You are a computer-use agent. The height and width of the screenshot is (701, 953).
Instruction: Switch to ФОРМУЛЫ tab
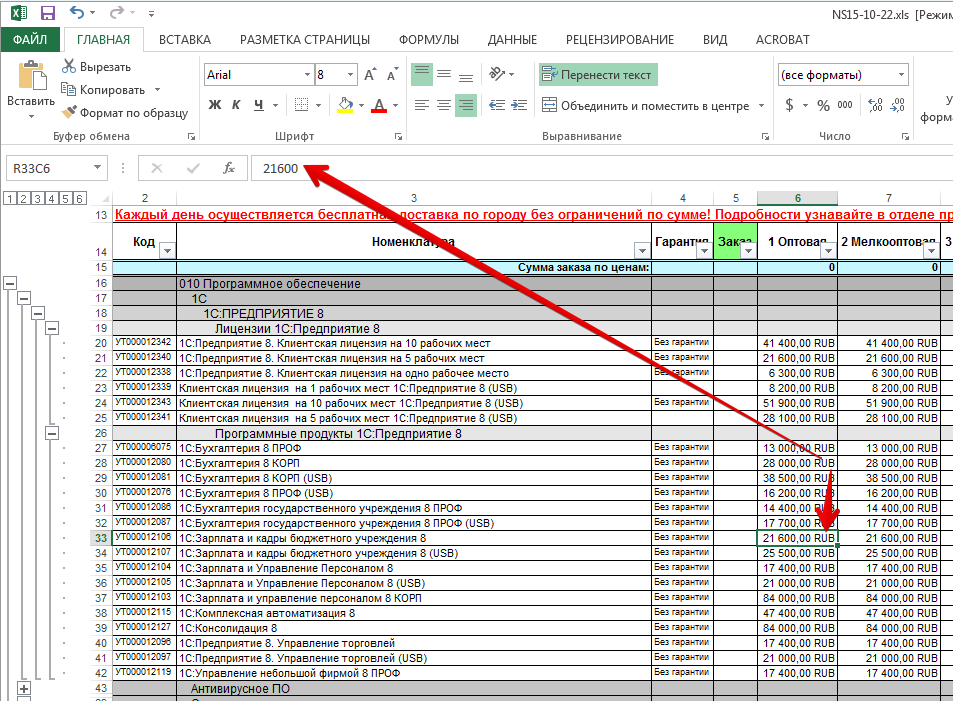[428, 40]
